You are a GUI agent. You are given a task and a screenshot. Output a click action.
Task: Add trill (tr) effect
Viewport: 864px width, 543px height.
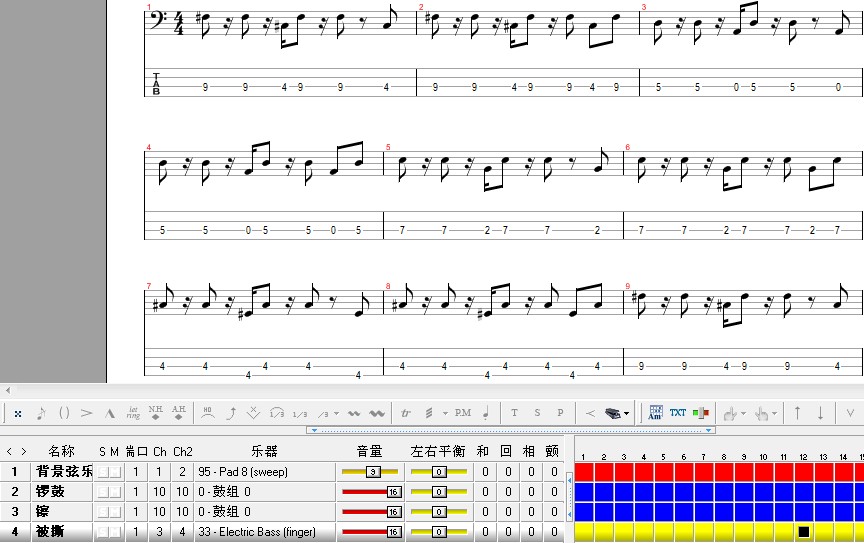tap(406, 412)
